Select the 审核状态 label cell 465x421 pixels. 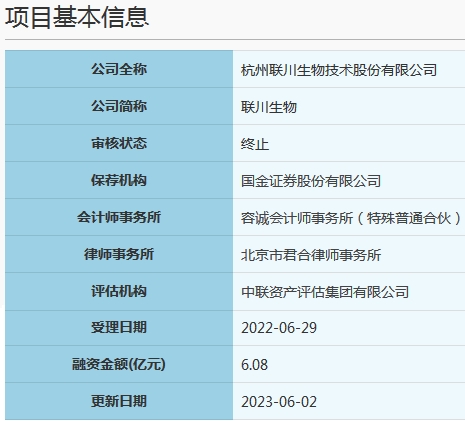pyautogui.click(x=119, y=143)
